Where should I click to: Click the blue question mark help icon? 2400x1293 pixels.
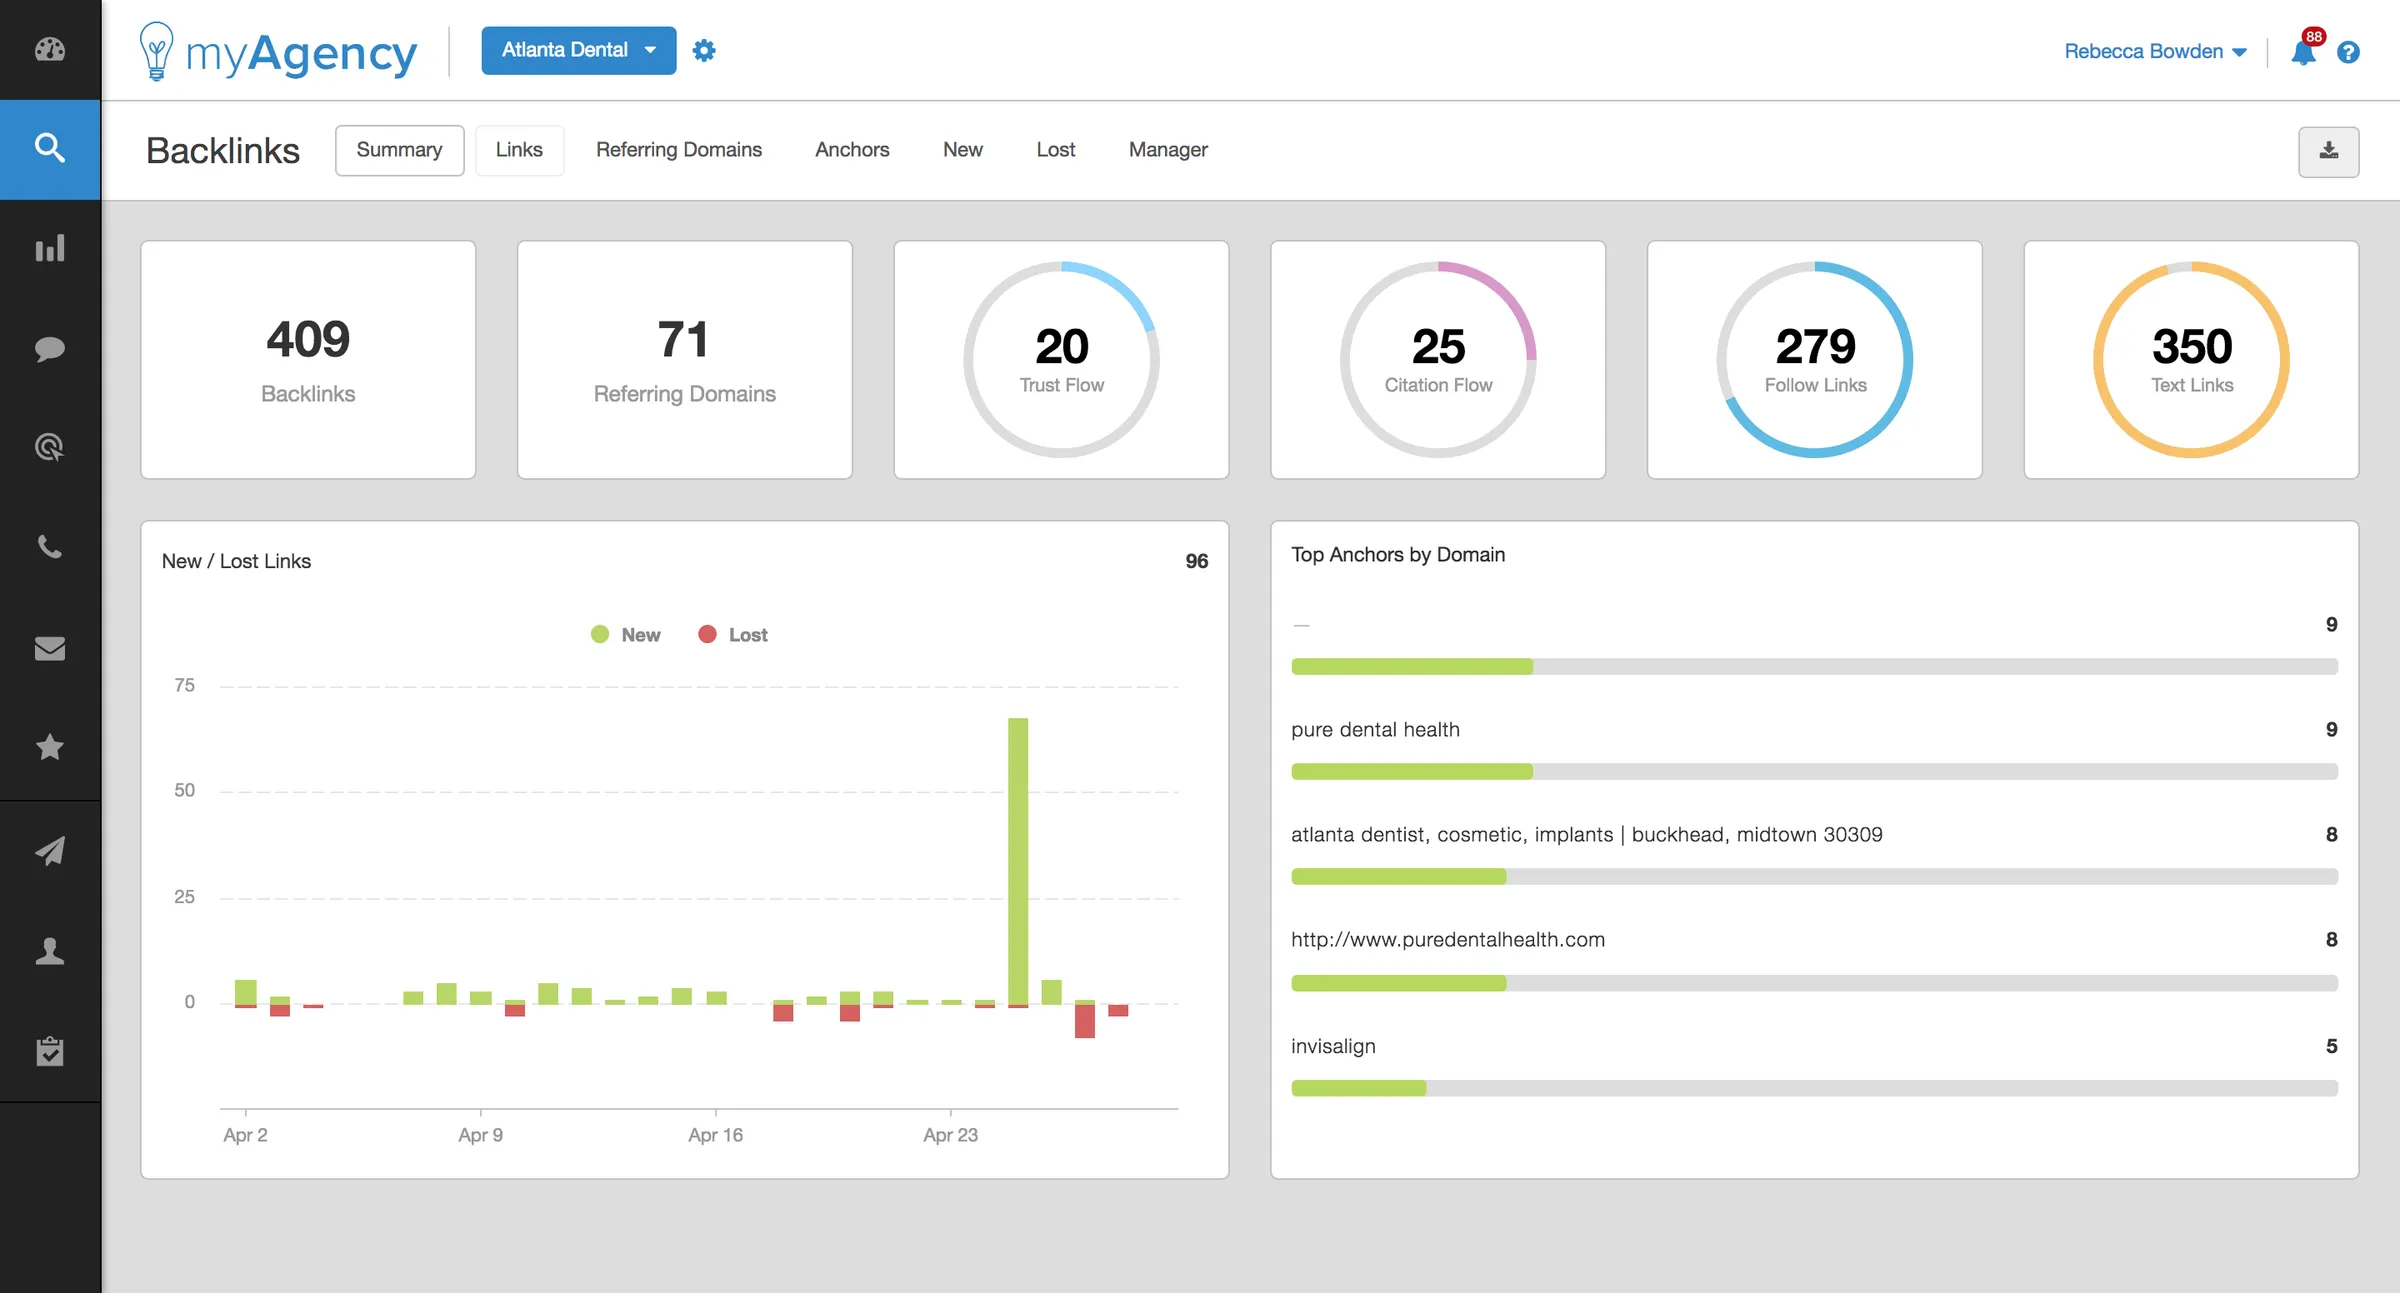coord(2349,51)
